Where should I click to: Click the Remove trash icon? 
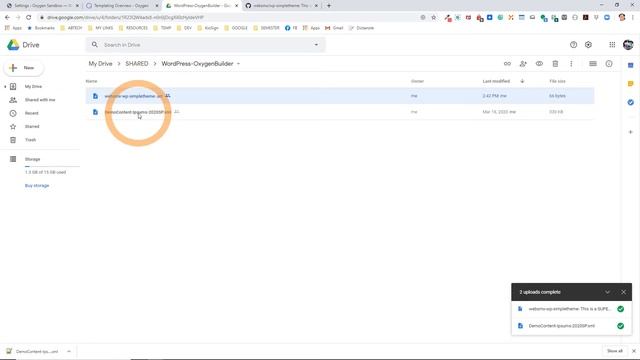(x=555, y=64)
